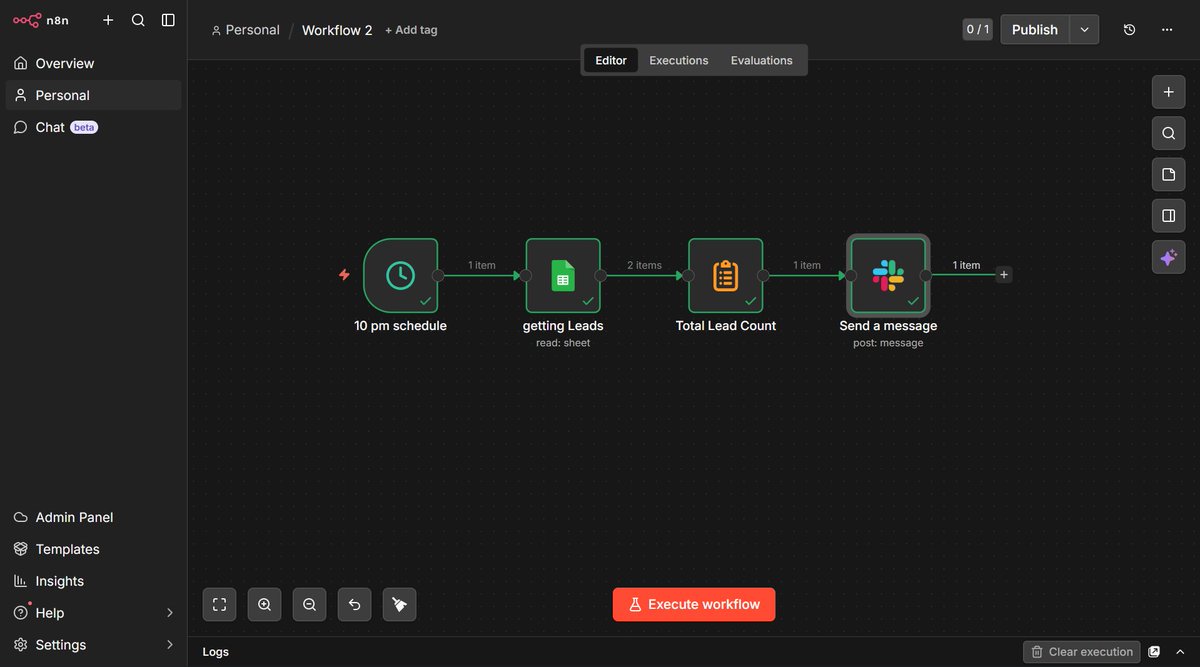1200x667 pixels.
Task: Expand the logs panel with the chevron
Action: (1180, 652)
